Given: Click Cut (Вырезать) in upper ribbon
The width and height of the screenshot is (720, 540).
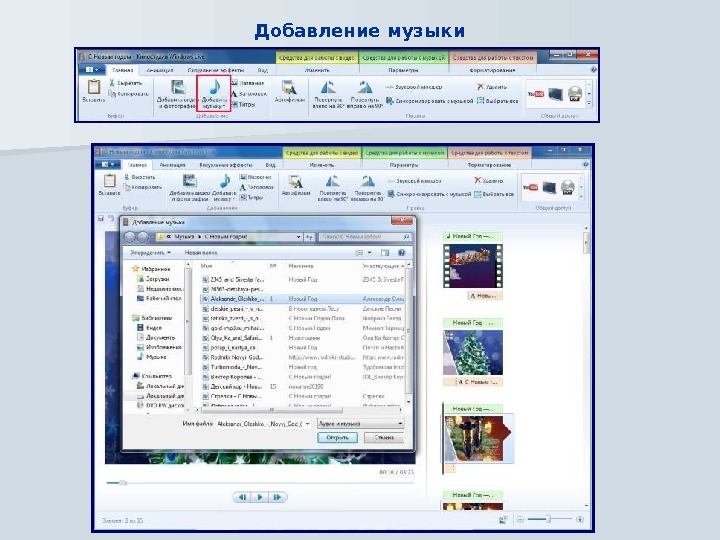Looking at the screenshot, I should coord(126,83).
